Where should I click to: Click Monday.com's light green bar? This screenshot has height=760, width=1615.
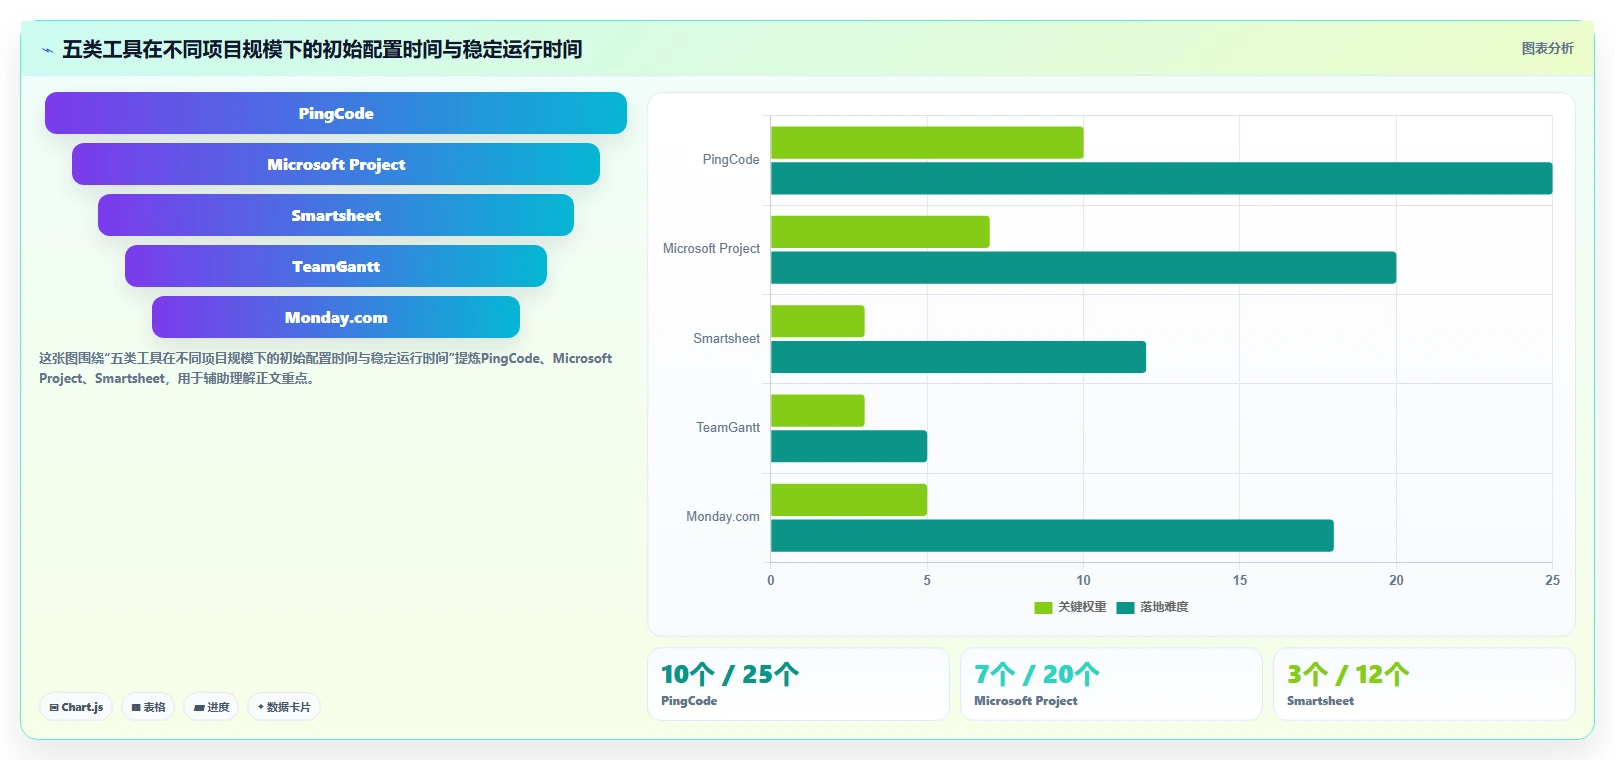849,500
